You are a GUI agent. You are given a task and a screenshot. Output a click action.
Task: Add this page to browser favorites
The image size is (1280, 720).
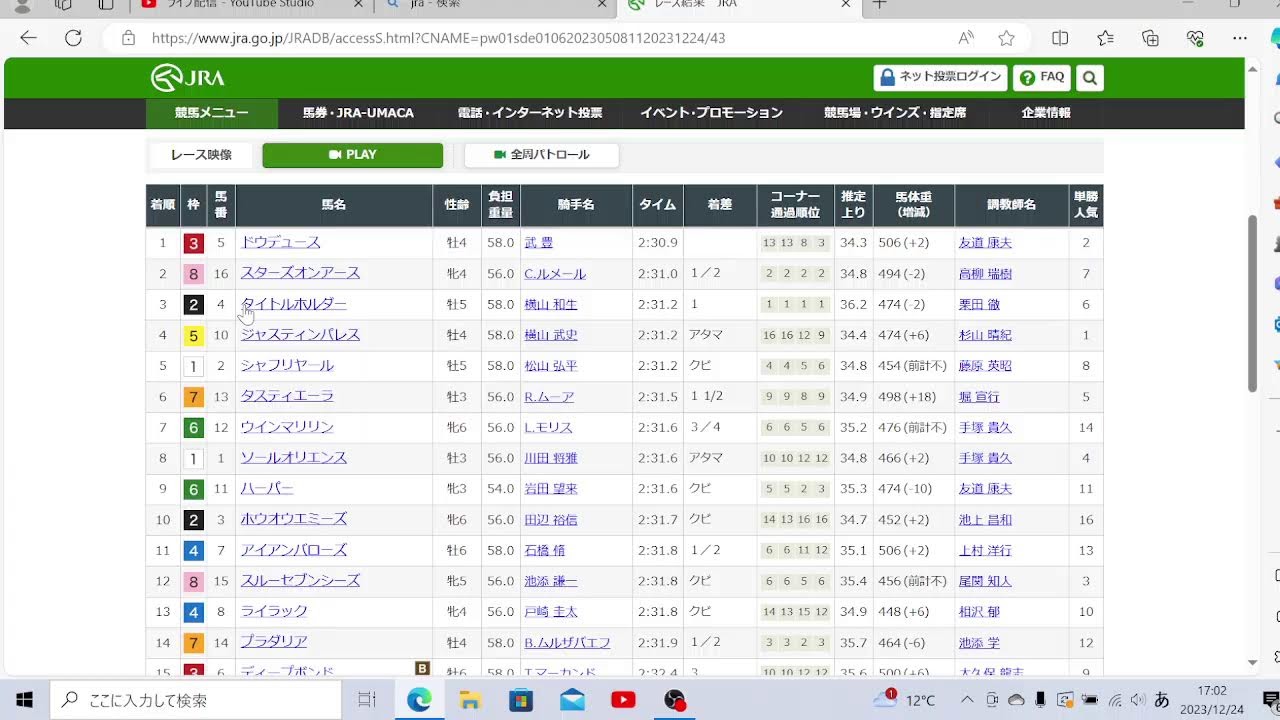(1006, 38)
